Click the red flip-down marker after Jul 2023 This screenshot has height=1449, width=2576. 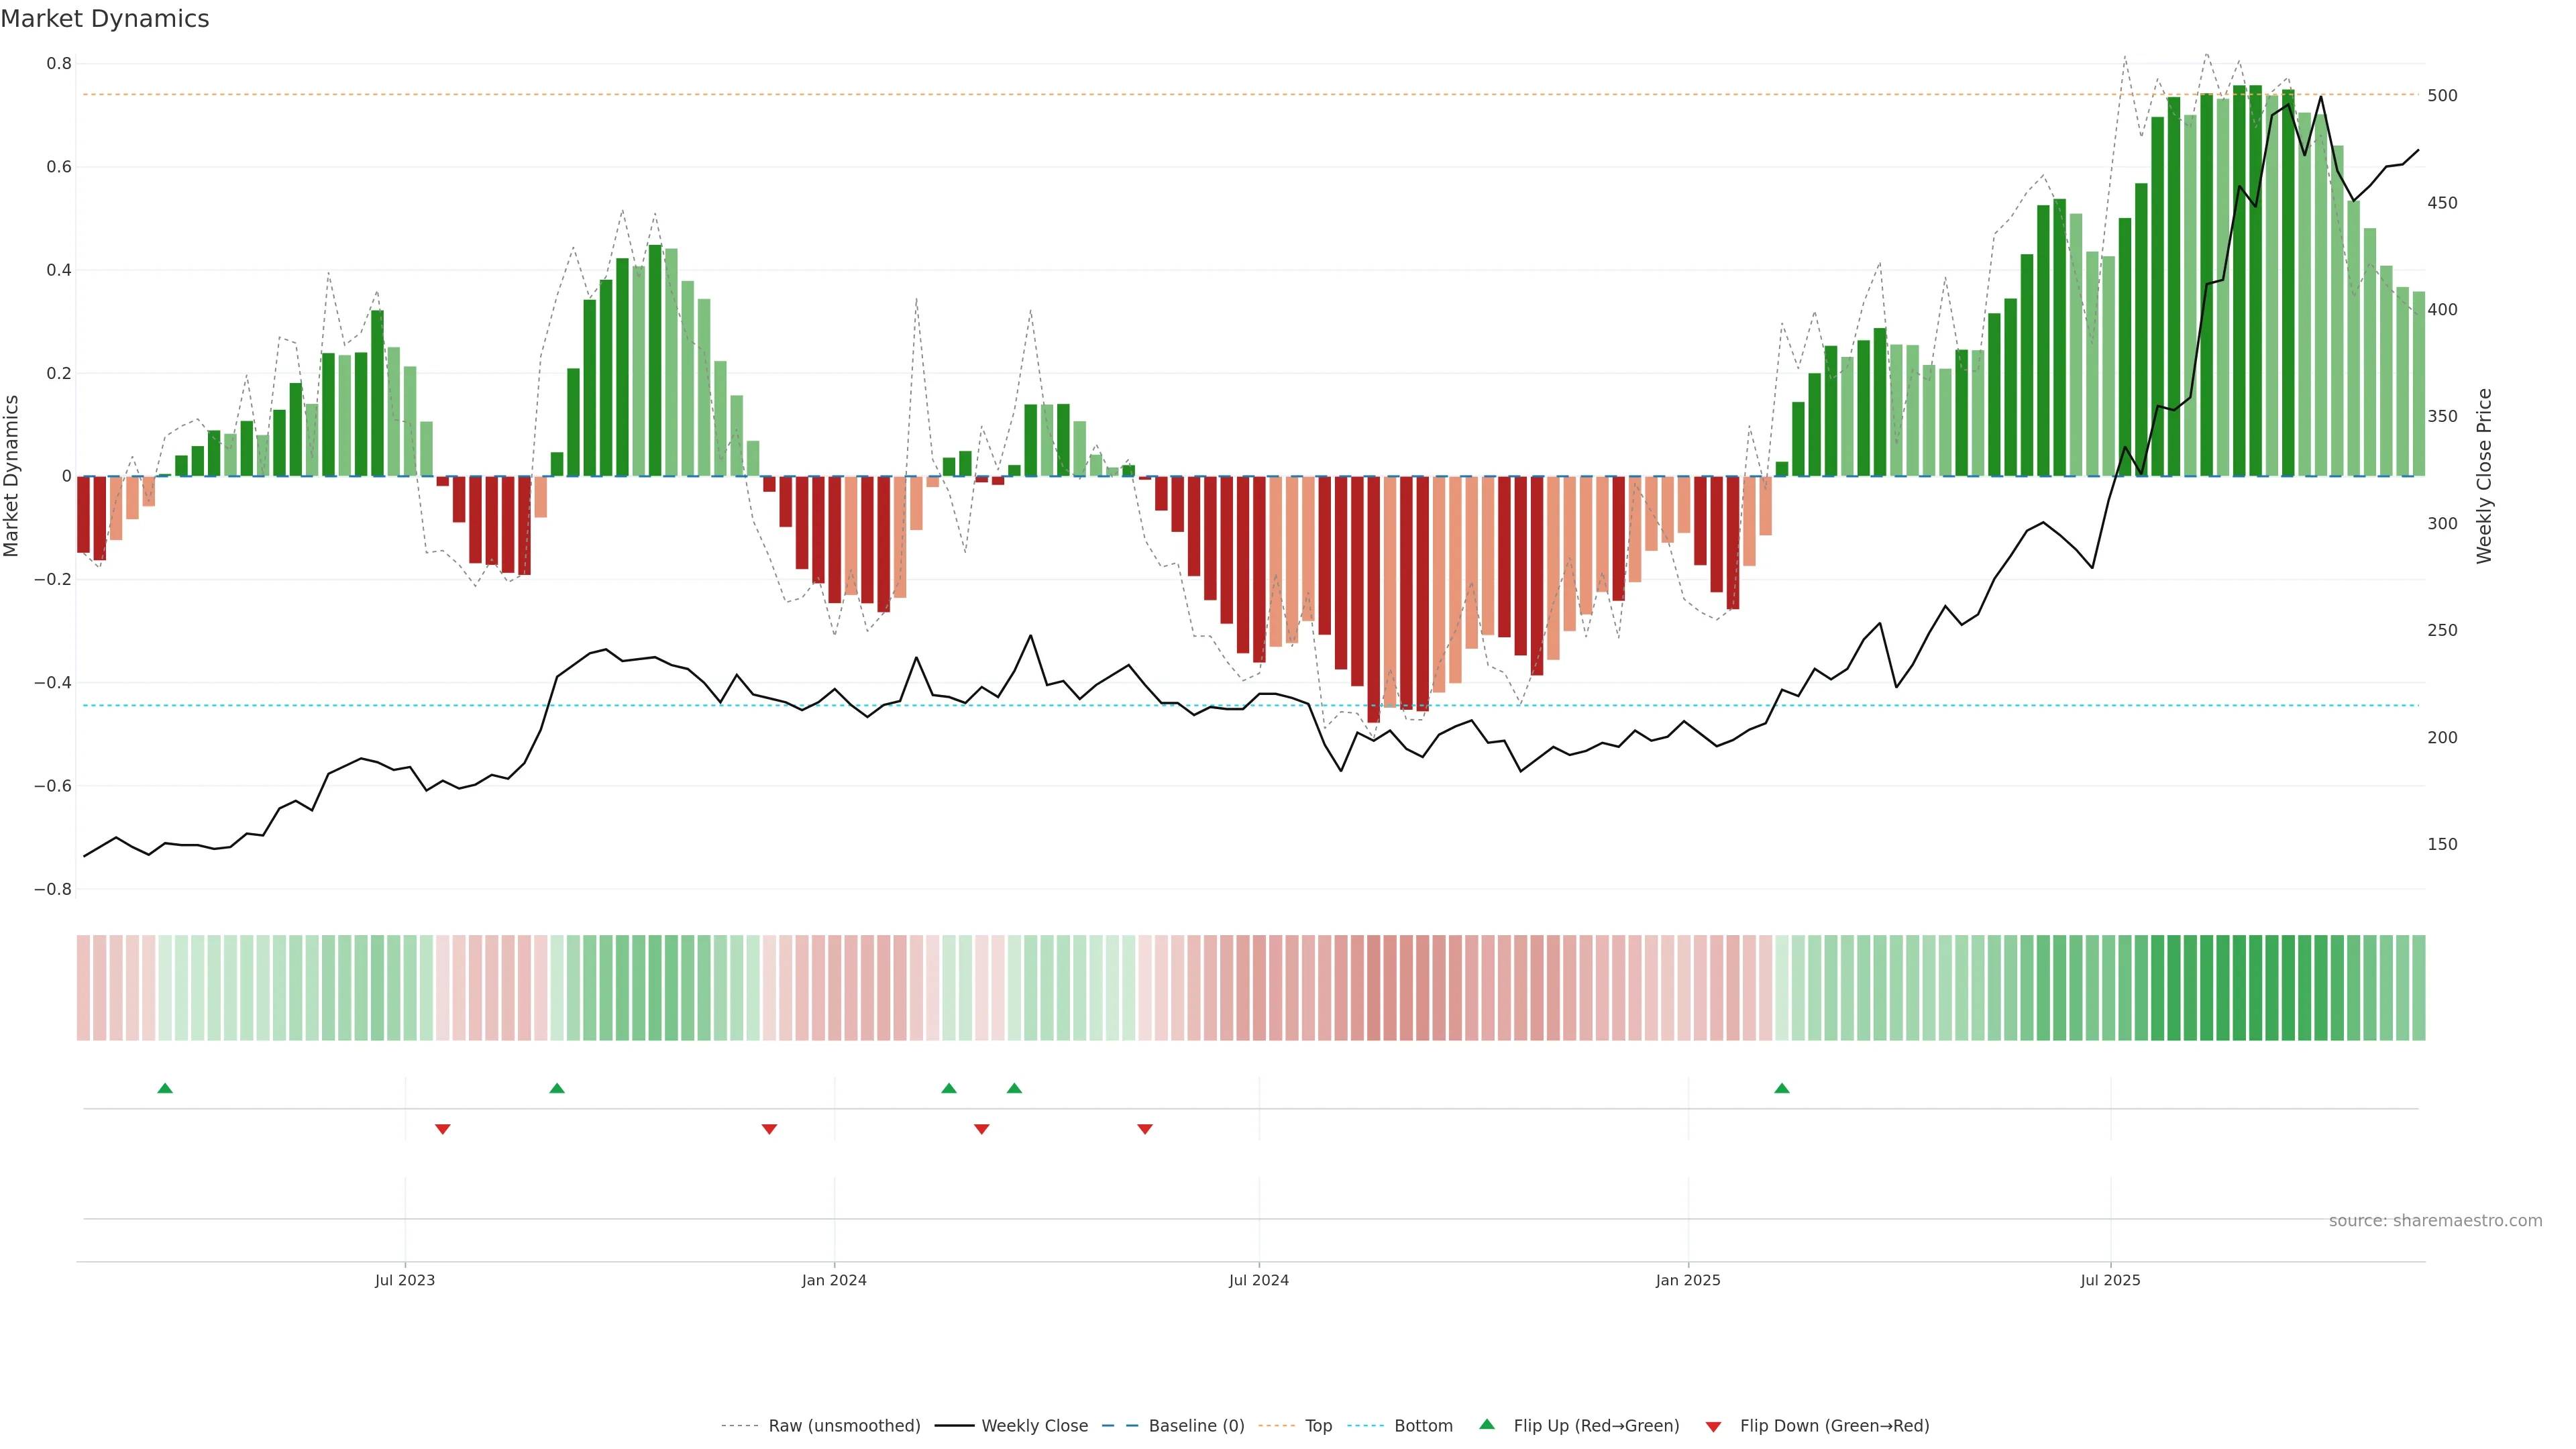click(x=443, y=1129)
